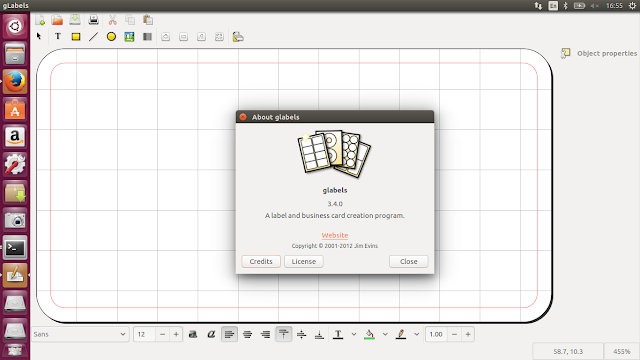Open the Object properties panel
Viewport: 640px width, 360px height.
pos(599,53)
